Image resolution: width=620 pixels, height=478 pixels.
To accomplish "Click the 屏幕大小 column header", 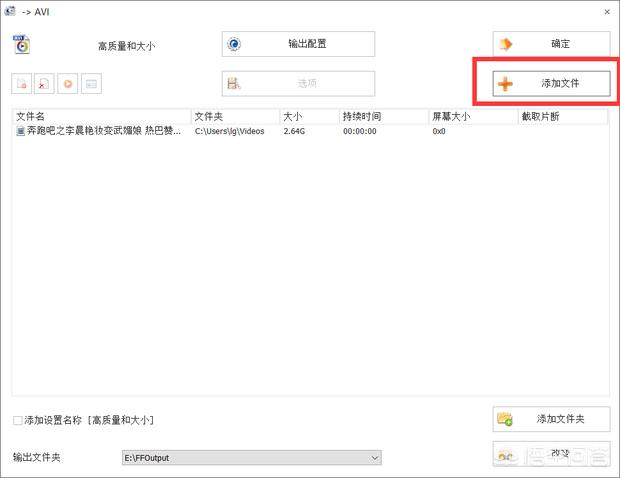I will click(x=472, y=117).
